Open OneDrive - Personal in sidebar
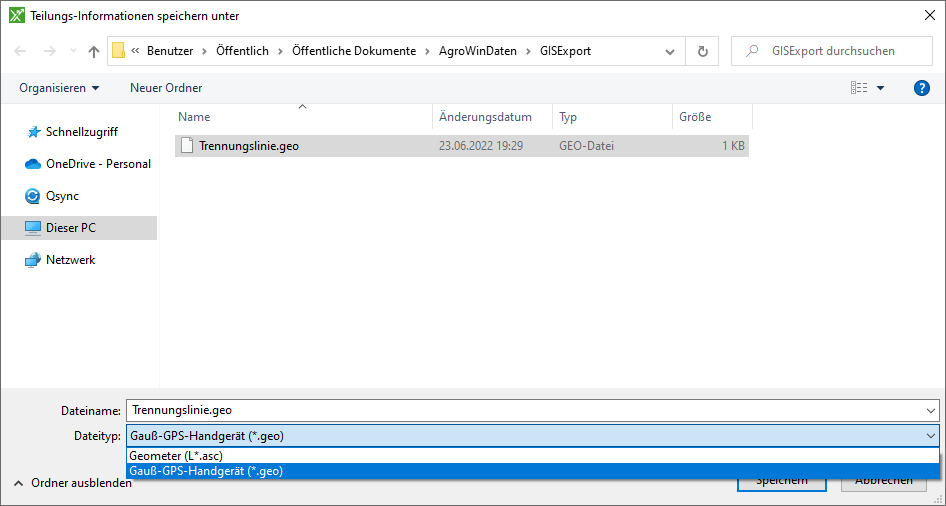The height and width of the screenshot is (506, 946). click(98, 164)
